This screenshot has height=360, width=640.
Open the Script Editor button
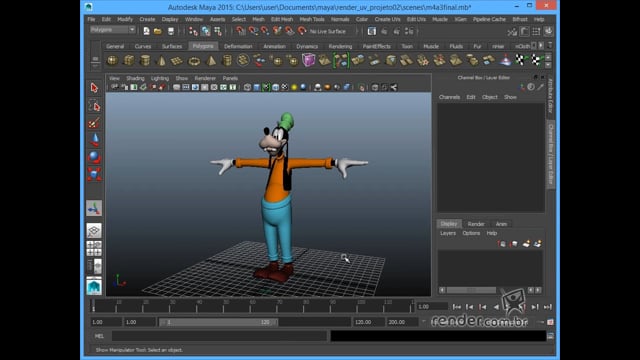tap(551, 336)
